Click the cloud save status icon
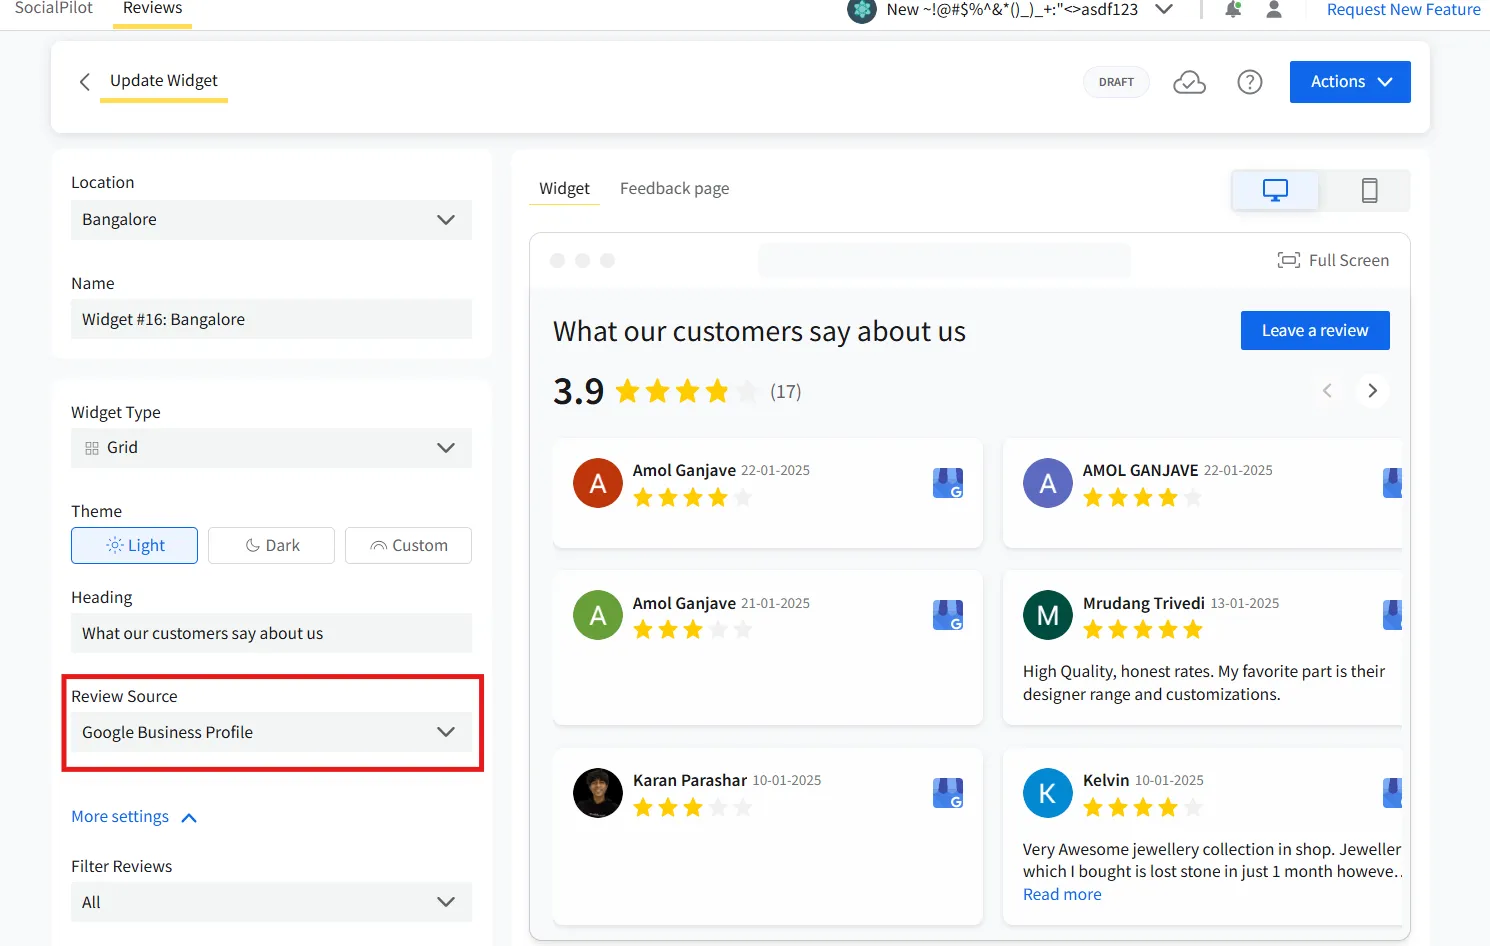The image size is (1490, 946). pos(1189,82)
